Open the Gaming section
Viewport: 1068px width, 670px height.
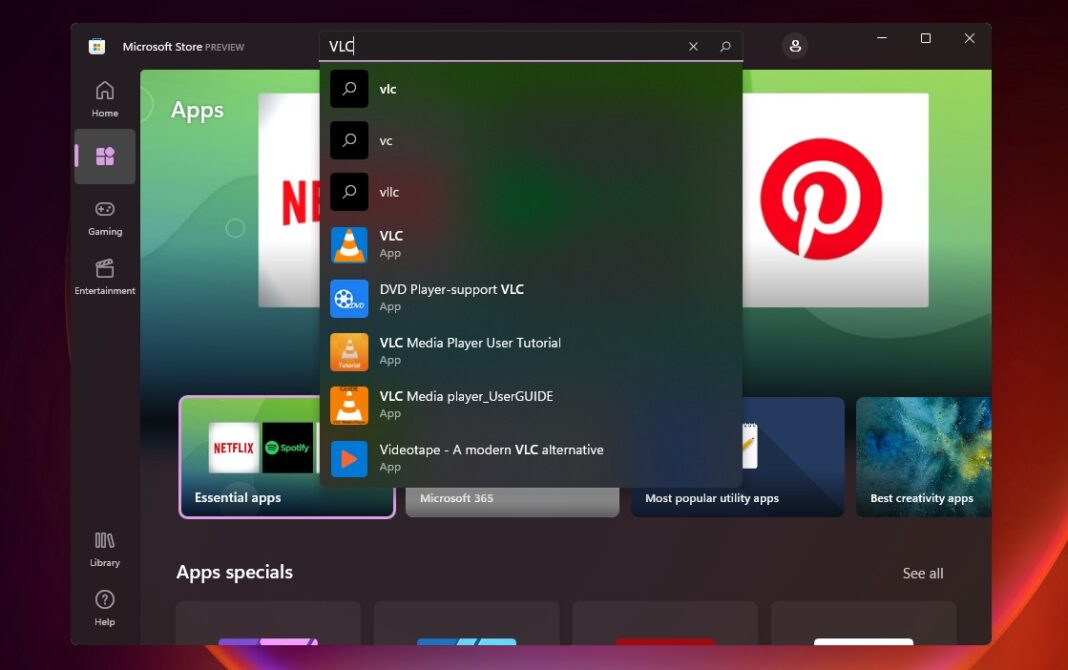coord(104,215)
